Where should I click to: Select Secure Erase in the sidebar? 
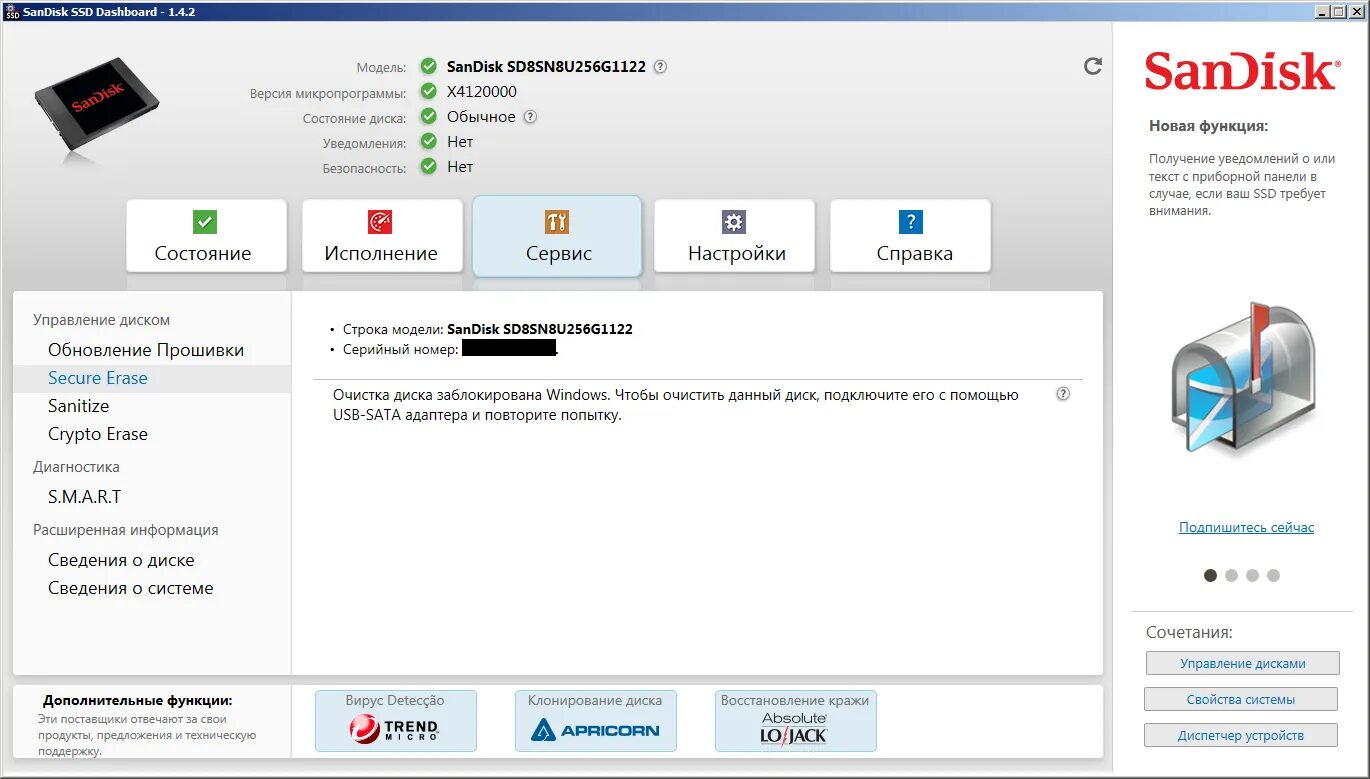coord(152,378)
